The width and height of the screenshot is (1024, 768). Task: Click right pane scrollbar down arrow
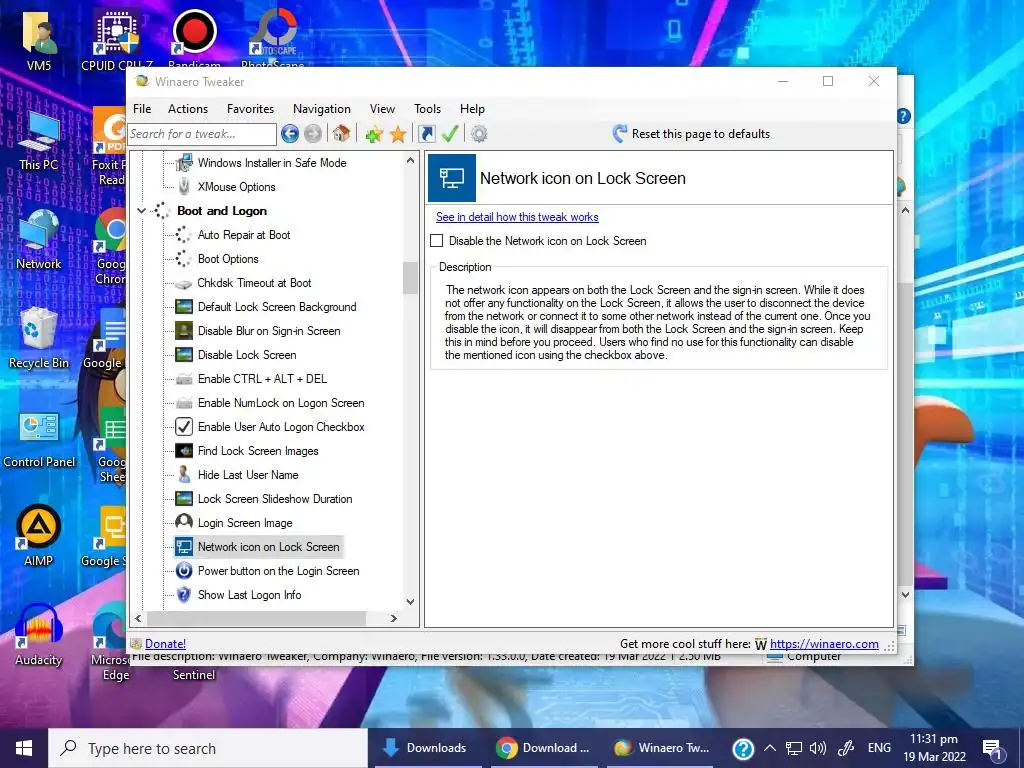coord(905,594)
